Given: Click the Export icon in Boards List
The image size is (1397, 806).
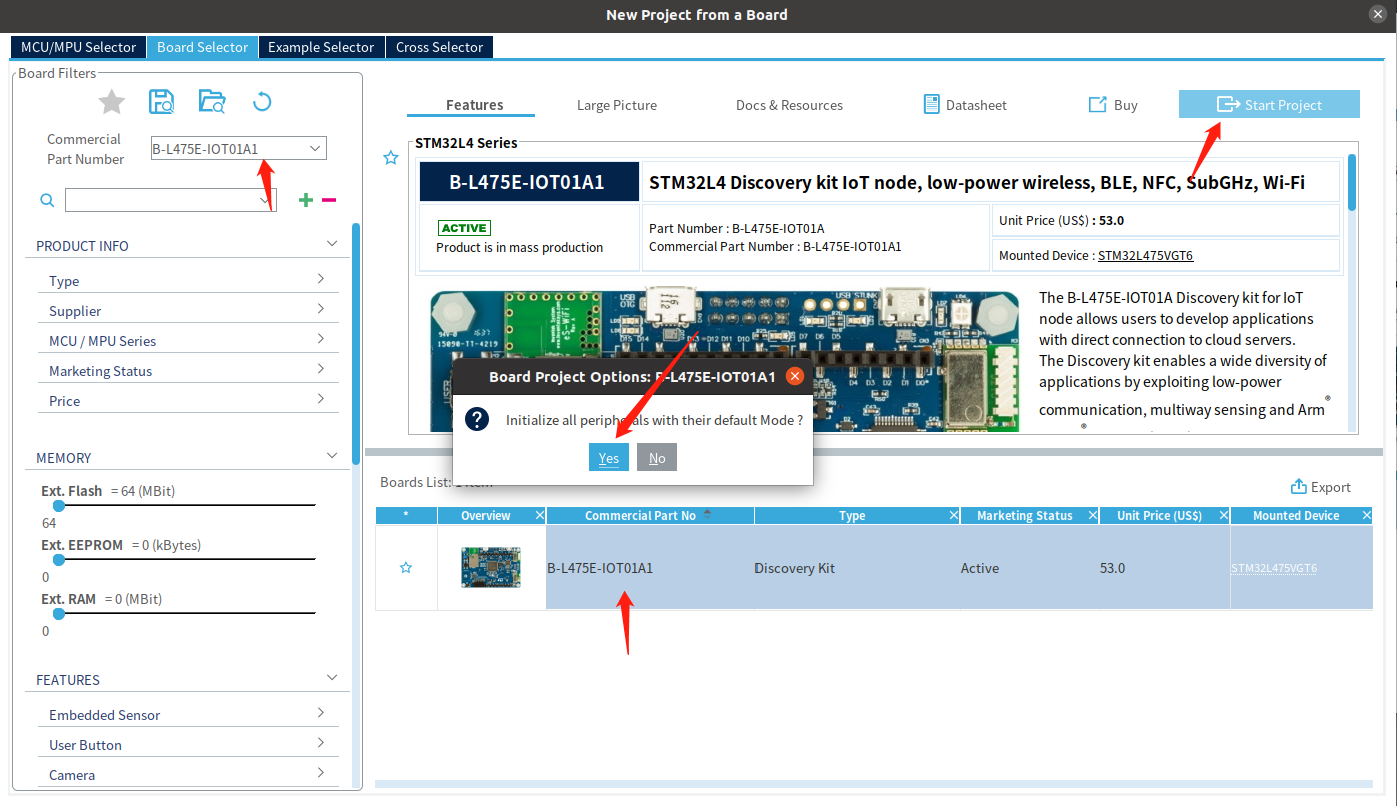Looking at the screenshot, I should click(x=1299, y=486).
